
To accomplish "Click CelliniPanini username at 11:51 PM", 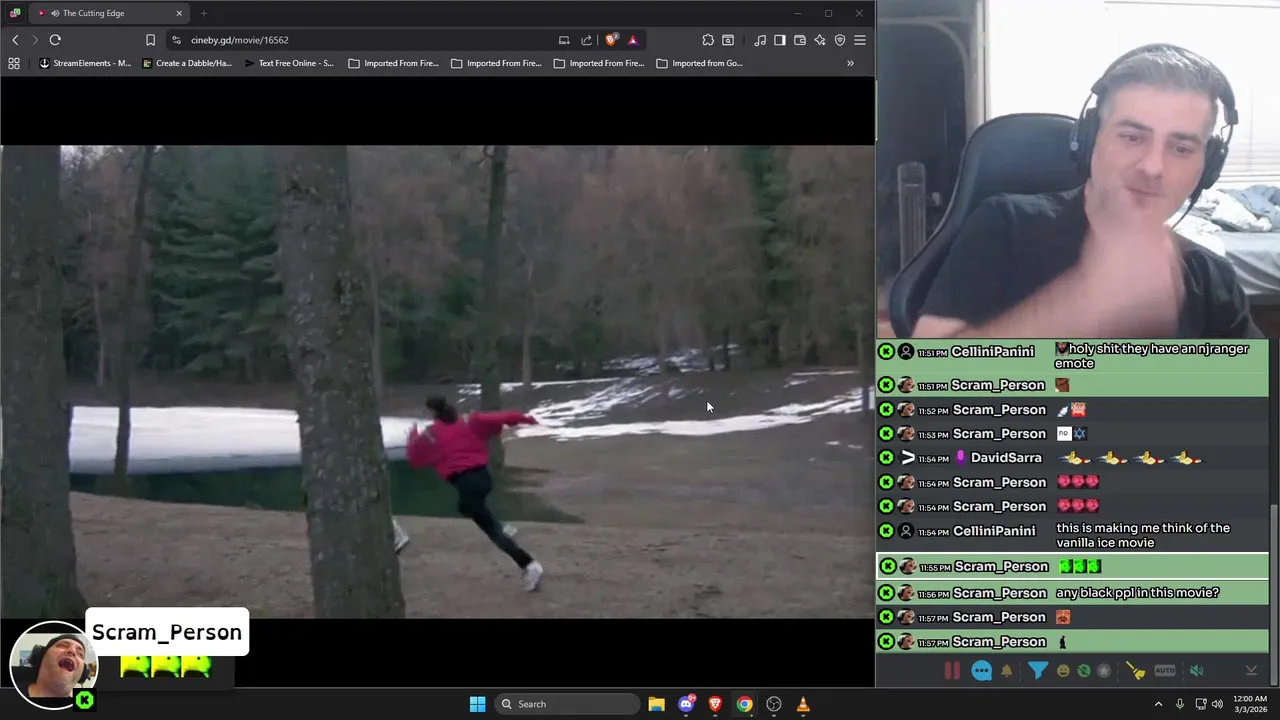I will pos(992,352).
